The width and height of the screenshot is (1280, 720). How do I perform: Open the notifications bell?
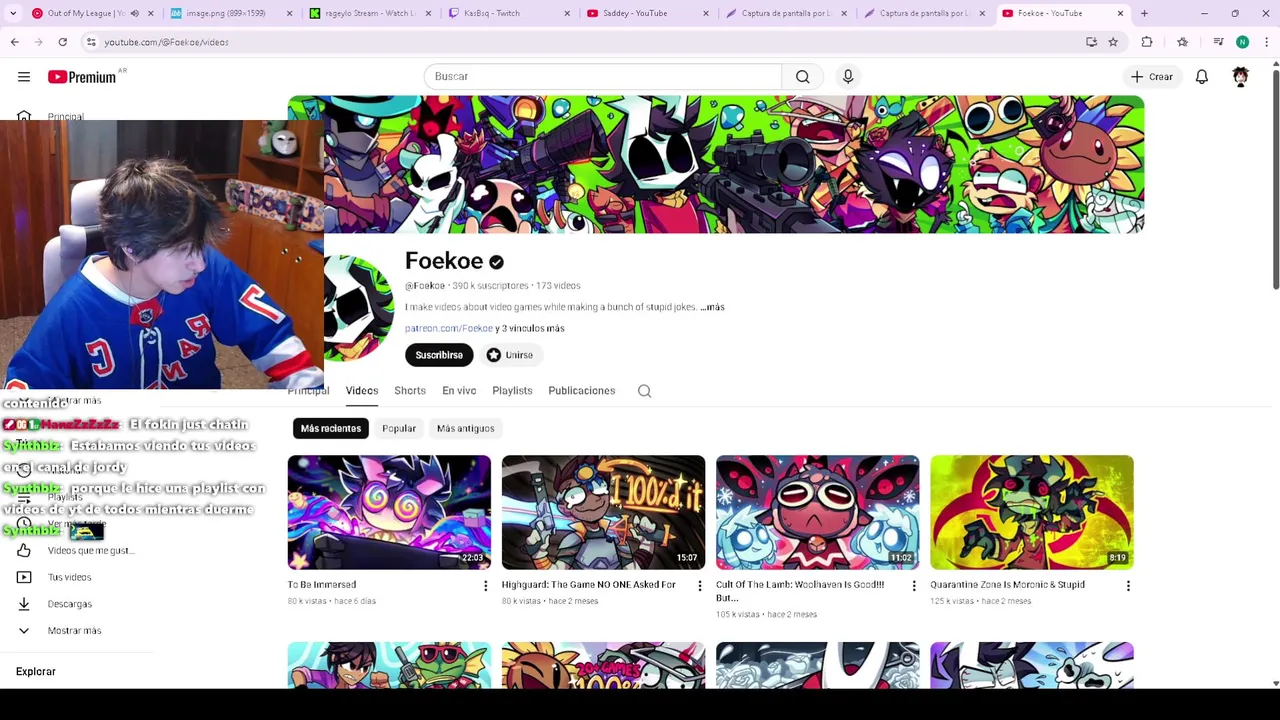[x=1202, y=77]
